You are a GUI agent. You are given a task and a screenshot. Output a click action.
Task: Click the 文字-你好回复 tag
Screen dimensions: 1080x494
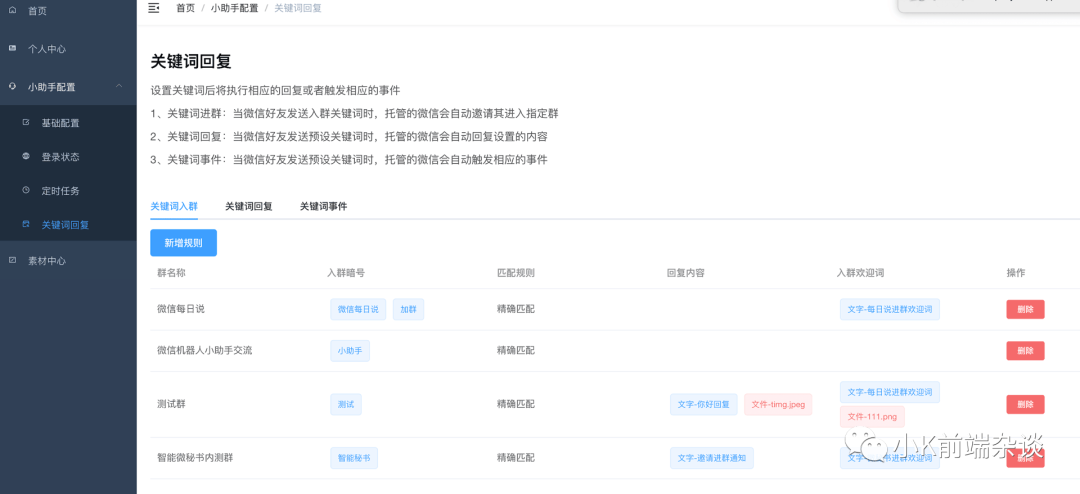(x=704, y=404)
